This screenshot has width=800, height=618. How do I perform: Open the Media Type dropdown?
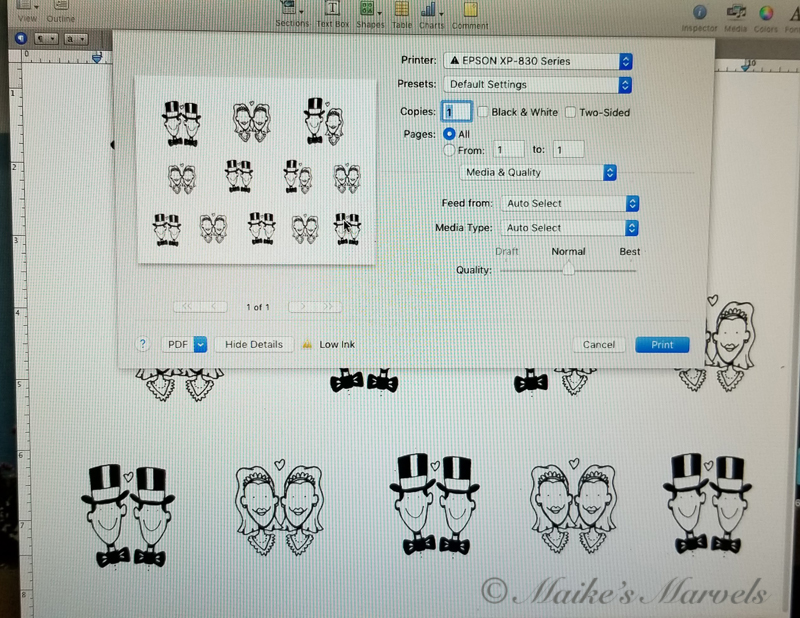click(x=570, y=228)
